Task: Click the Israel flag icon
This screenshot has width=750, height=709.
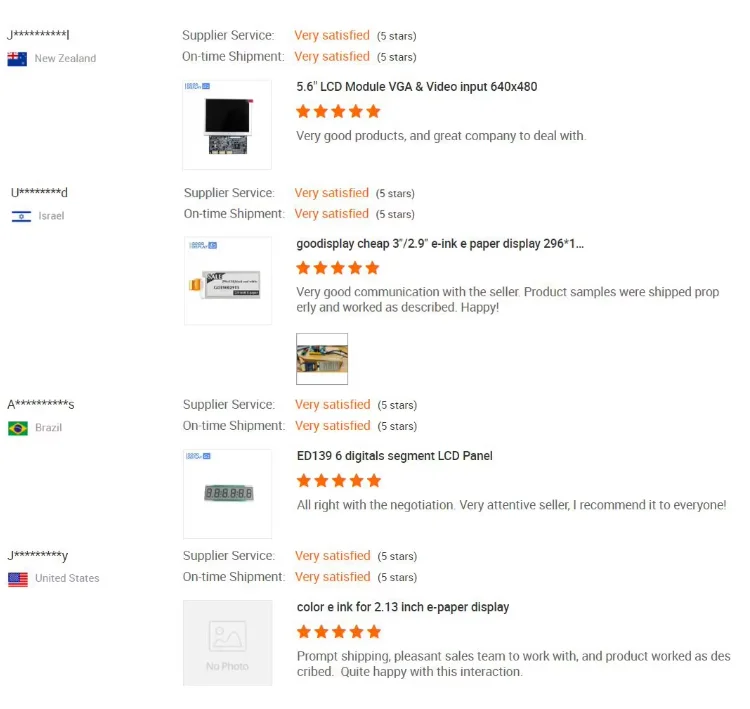Action: click(x=21, y=216)
